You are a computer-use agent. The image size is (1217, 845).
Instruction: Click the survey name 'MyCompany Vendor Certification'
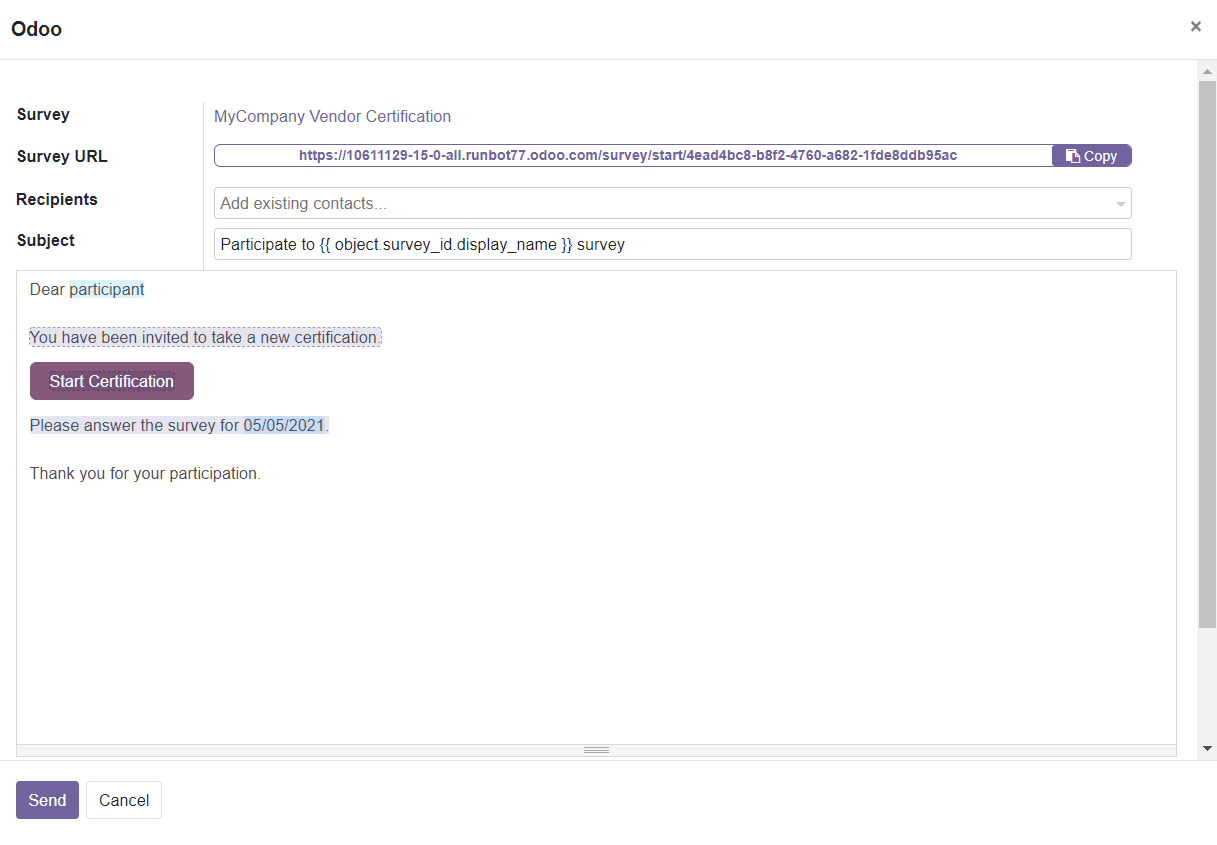[332, 116]
